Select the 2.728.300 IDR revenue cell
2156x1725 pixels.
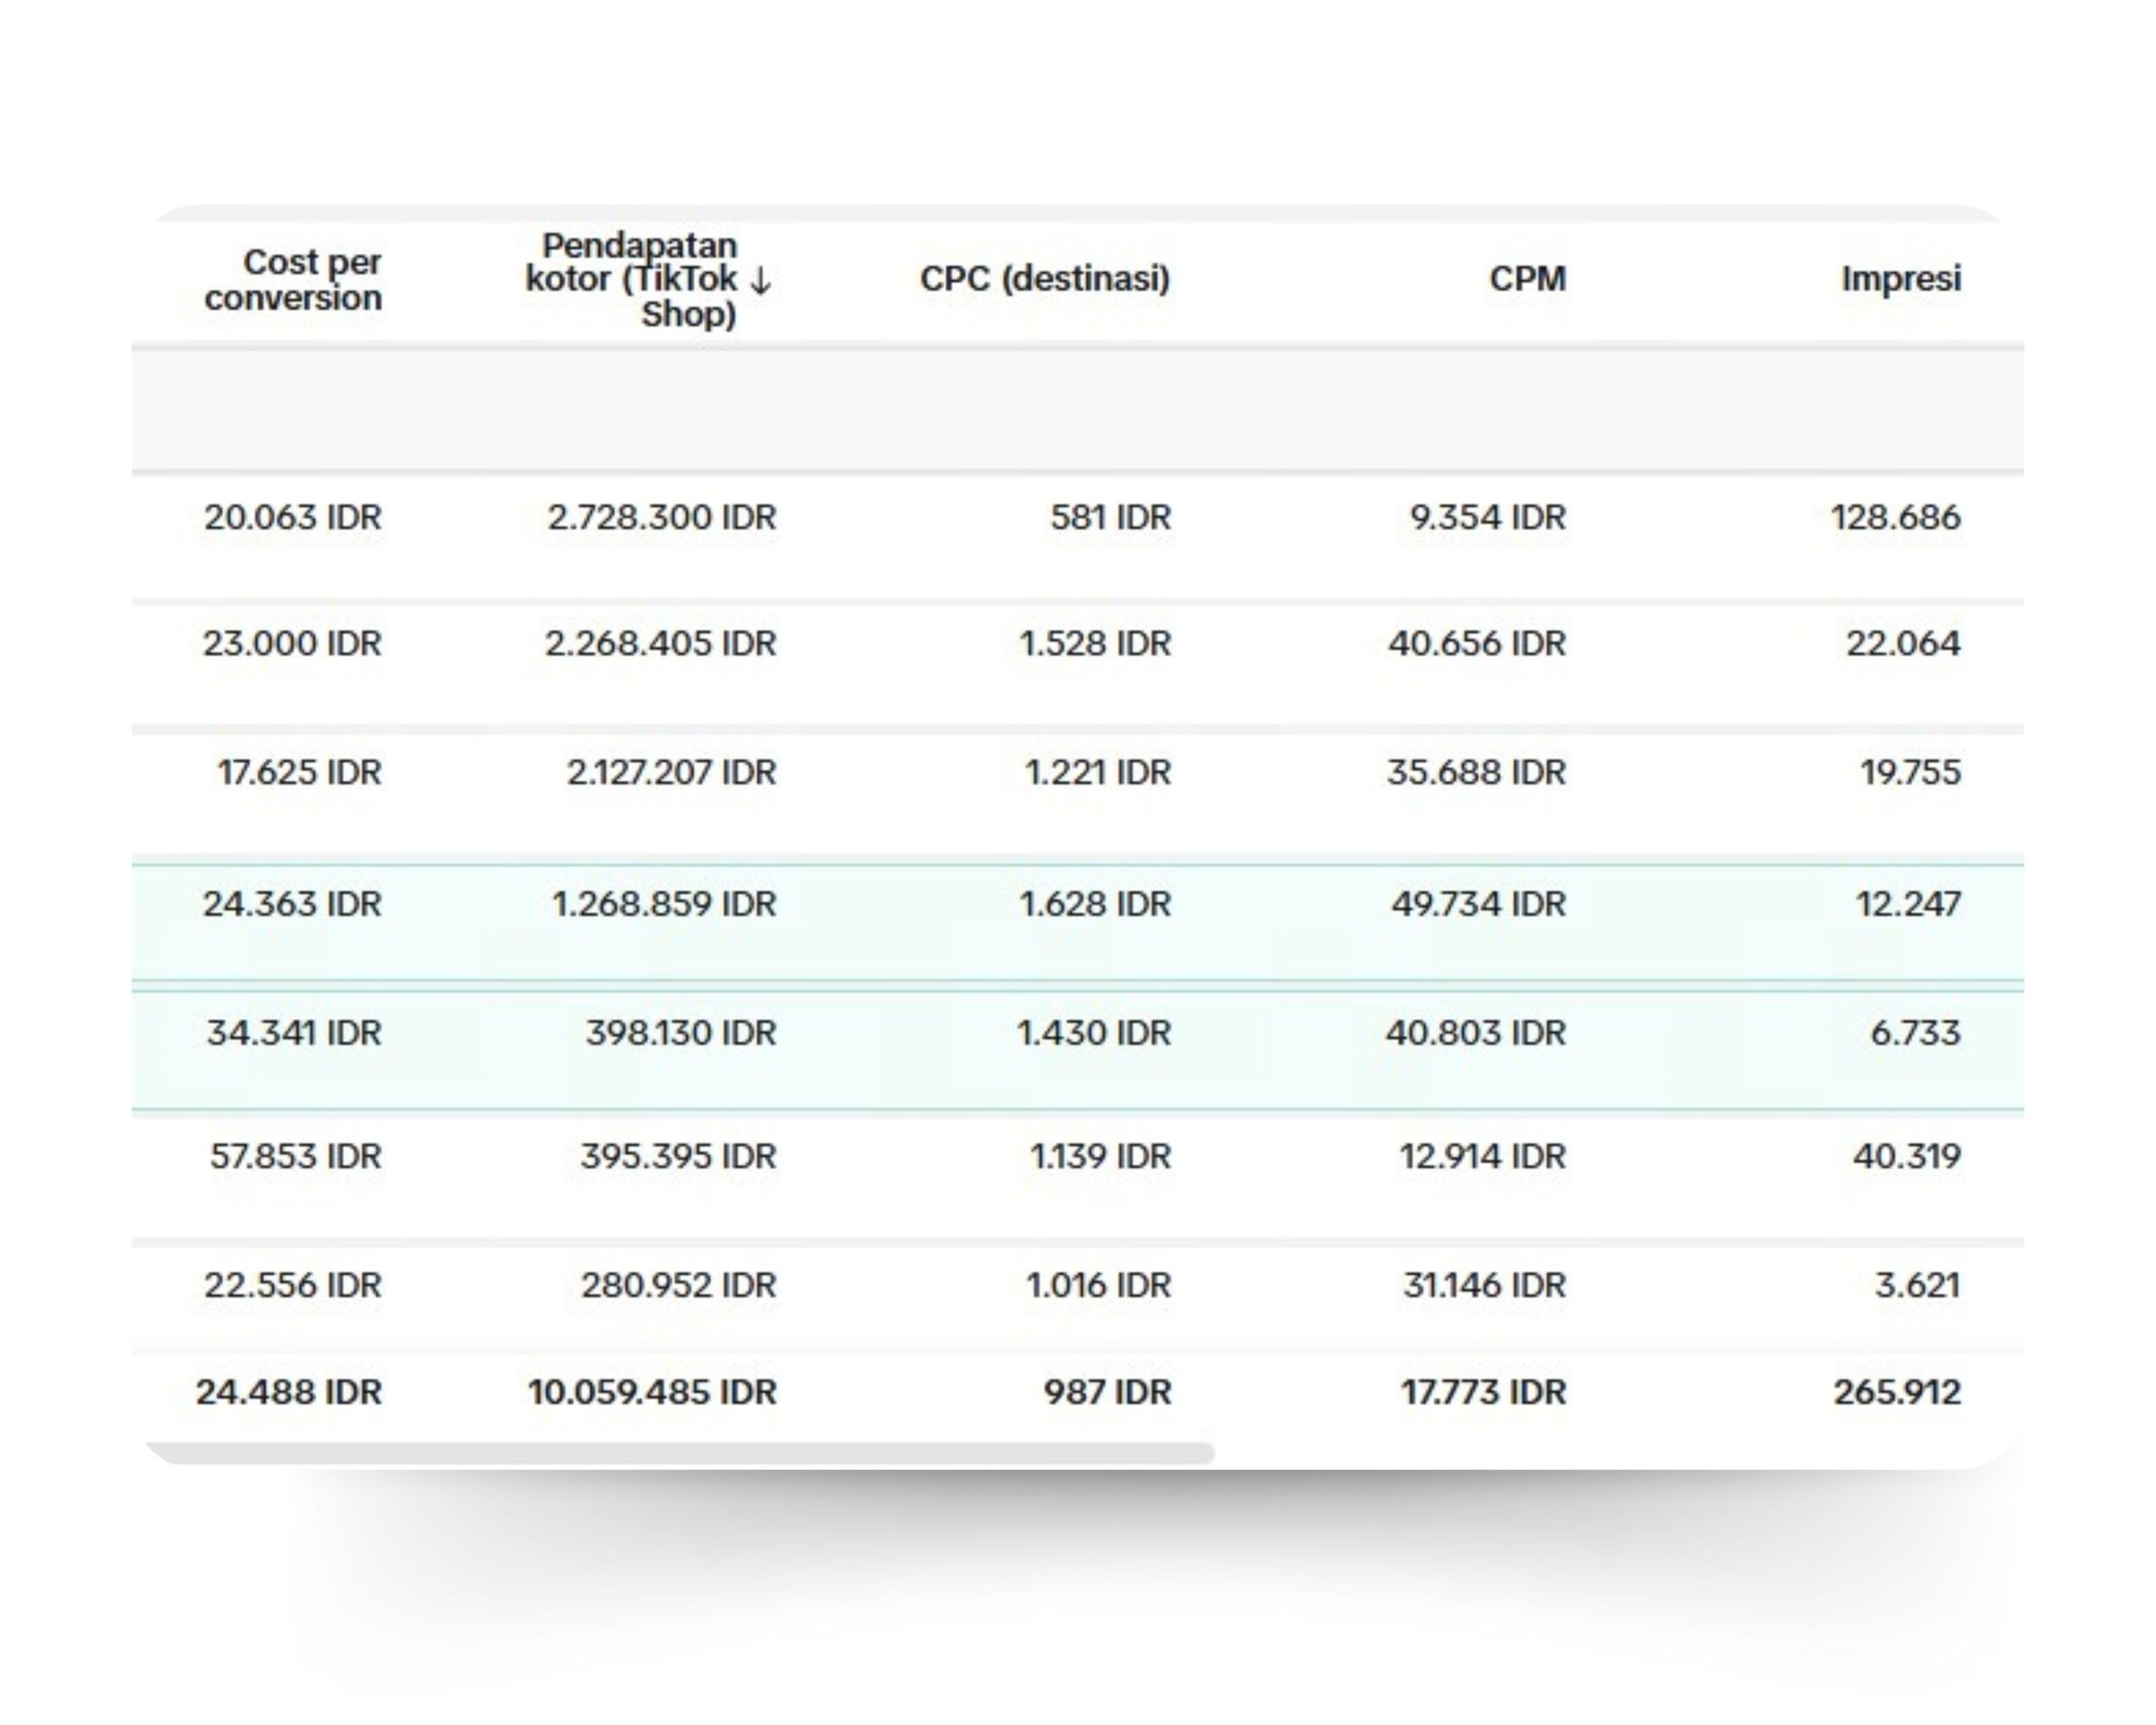(x=661, y=518)
